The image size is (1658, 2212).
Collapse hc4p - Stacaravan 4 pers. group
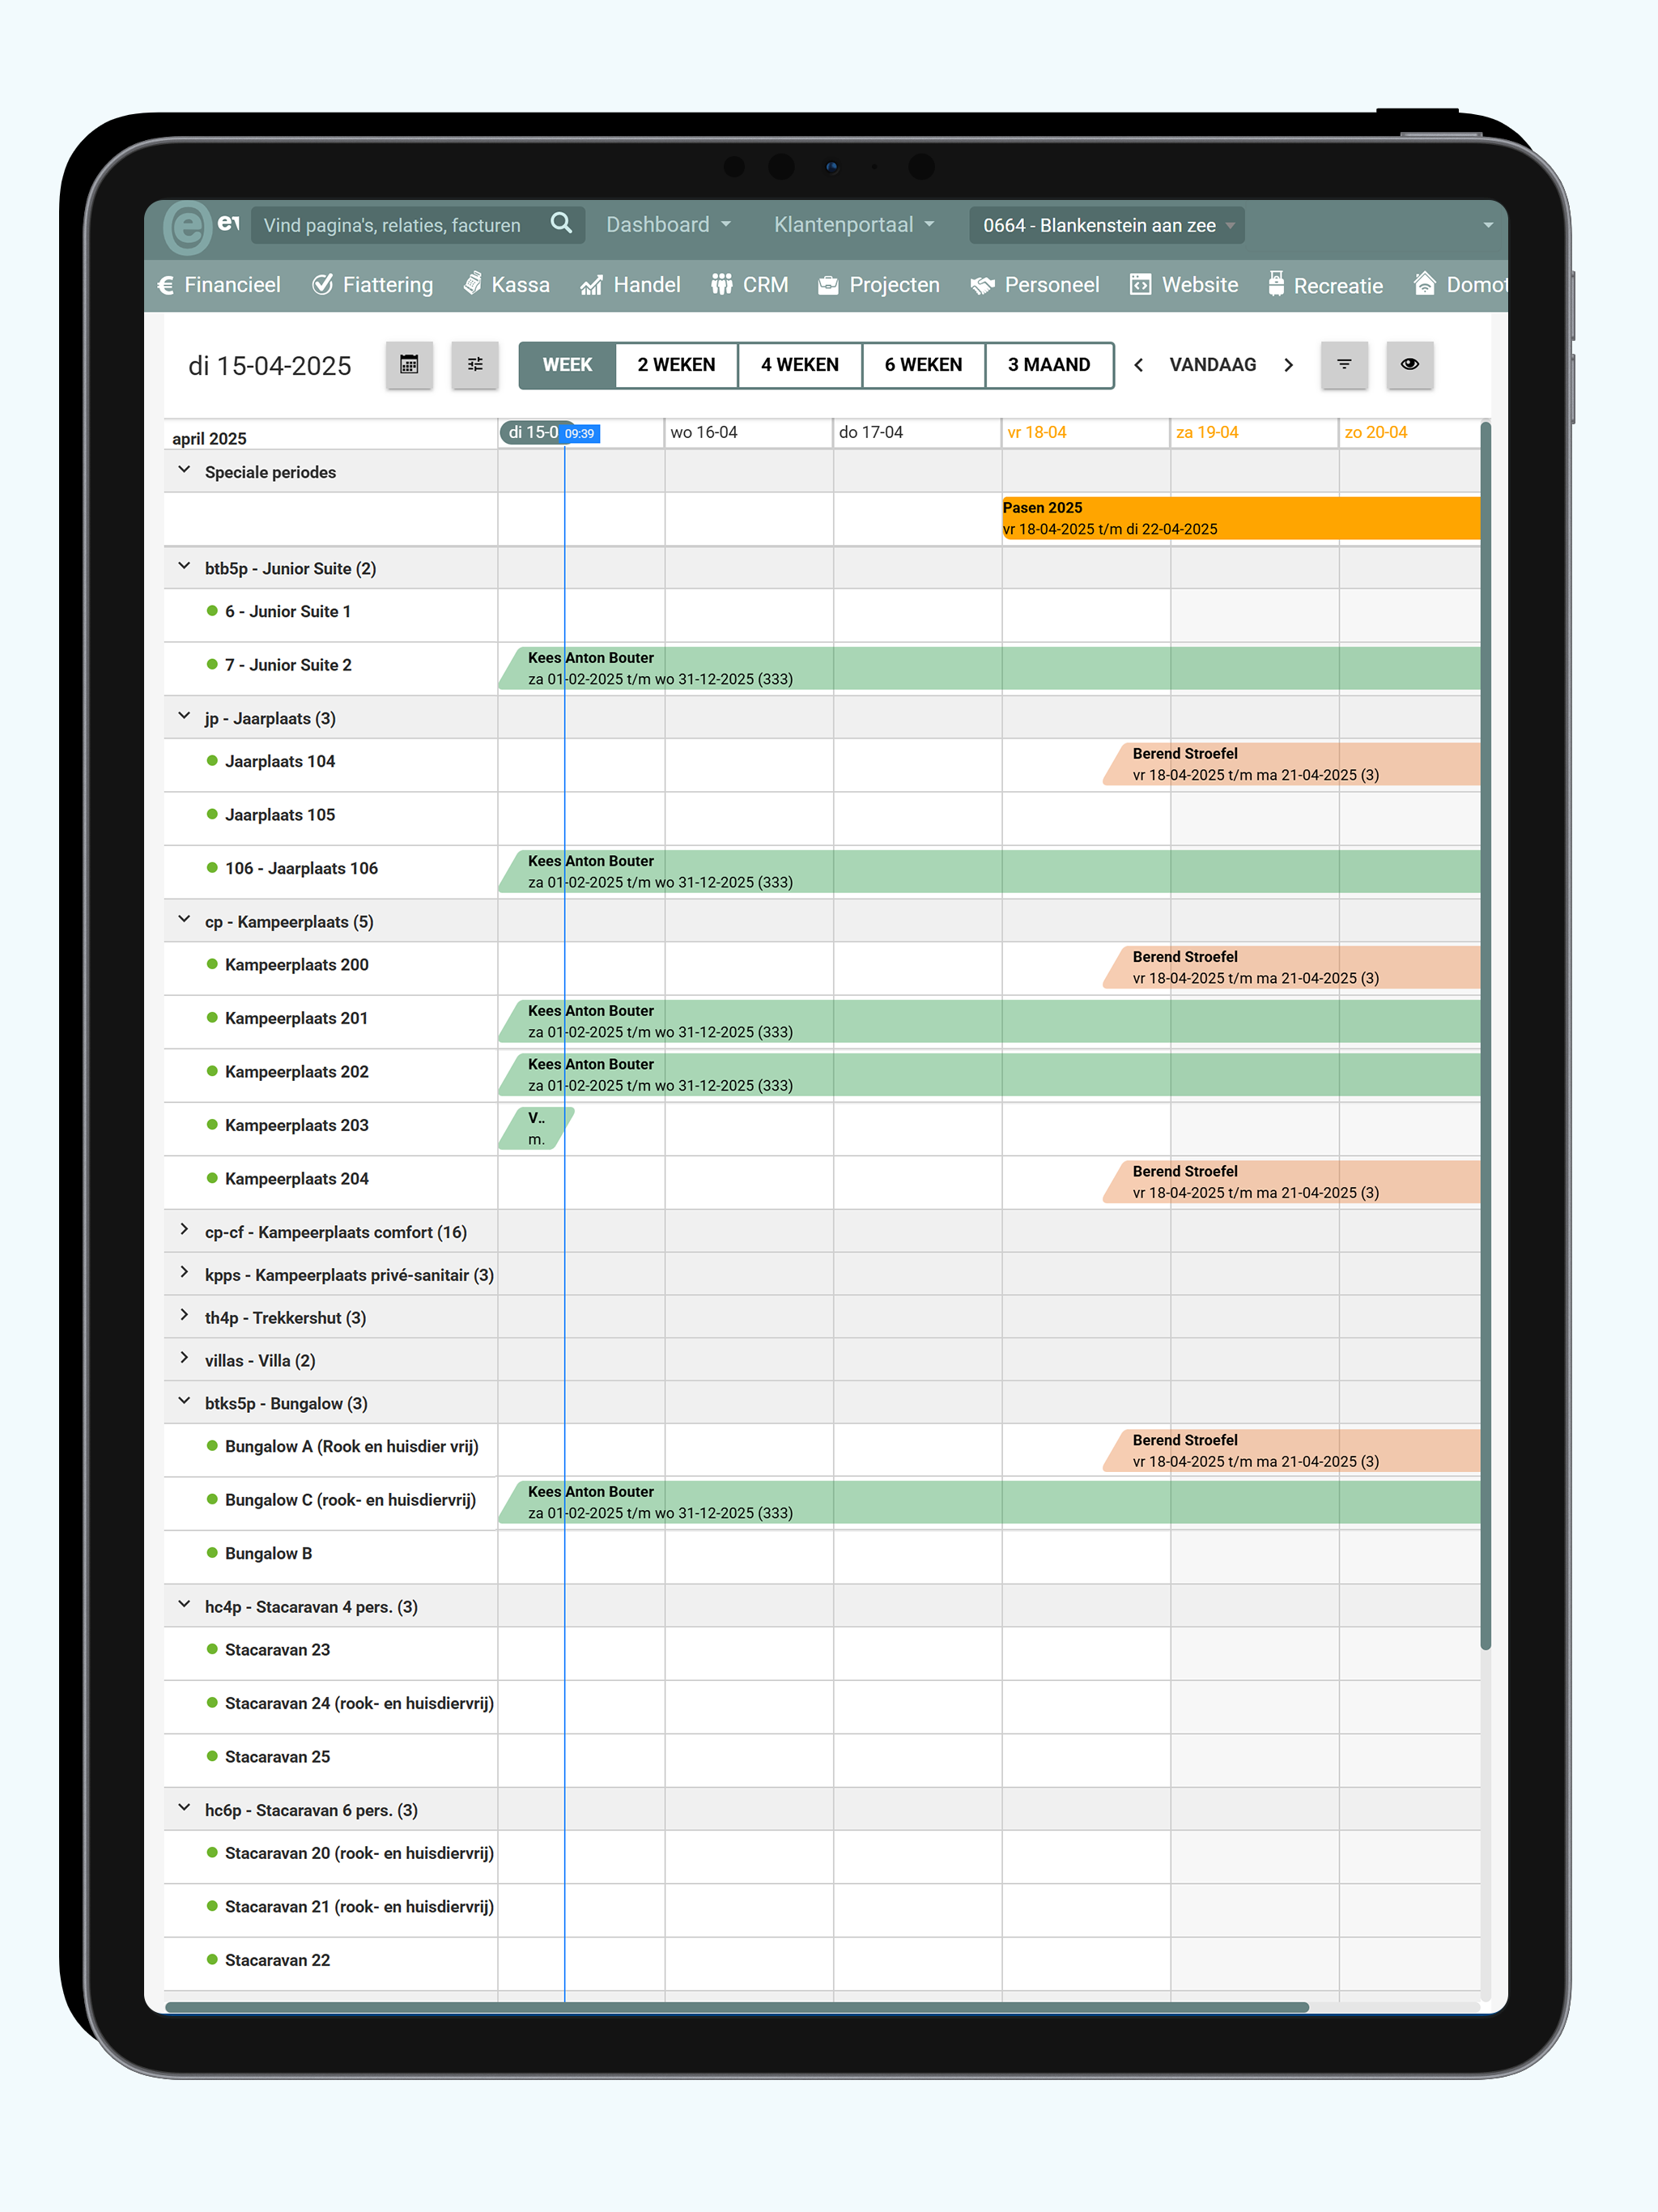(x=184, y=1605)
